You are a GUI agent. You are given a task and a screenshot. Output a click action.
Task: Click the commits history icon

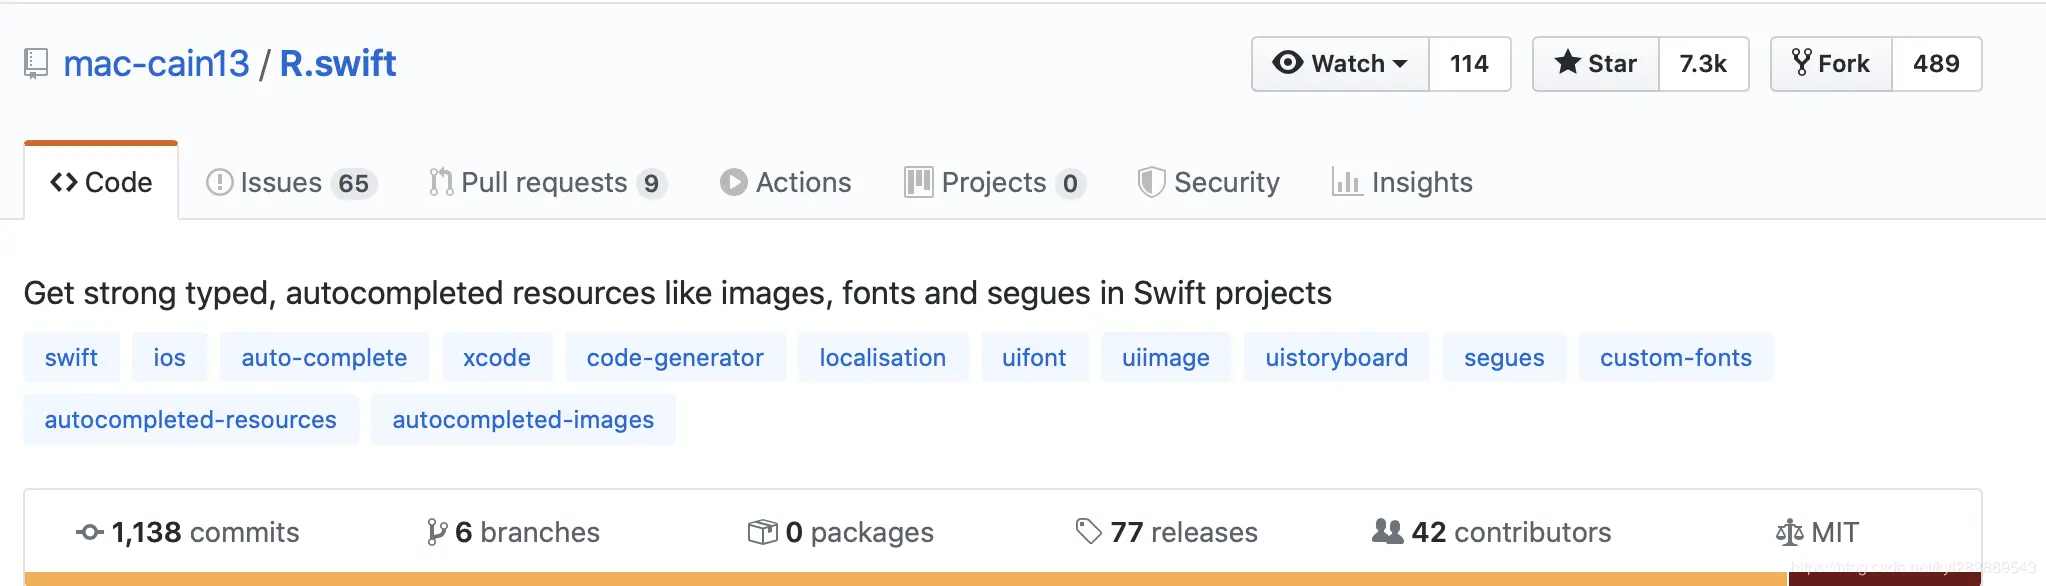click(90, 532)
